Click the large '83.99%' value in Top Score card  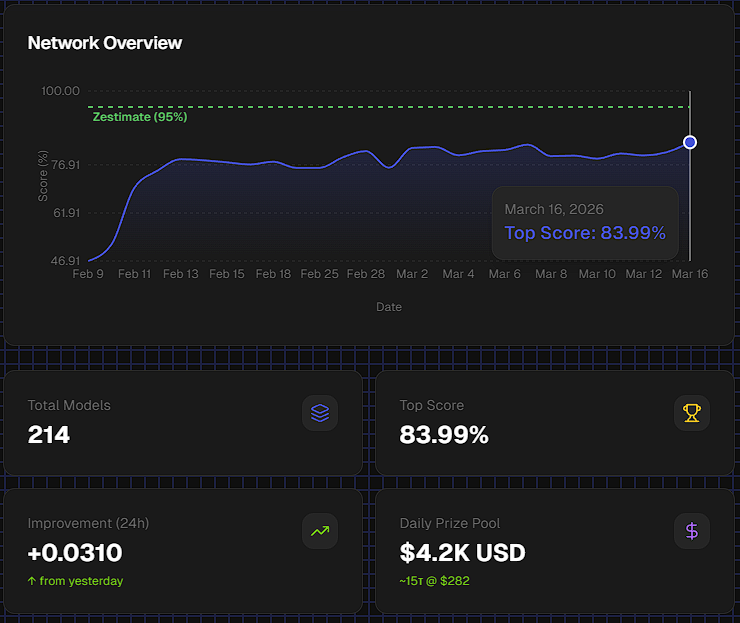click(x=444, y=435)
